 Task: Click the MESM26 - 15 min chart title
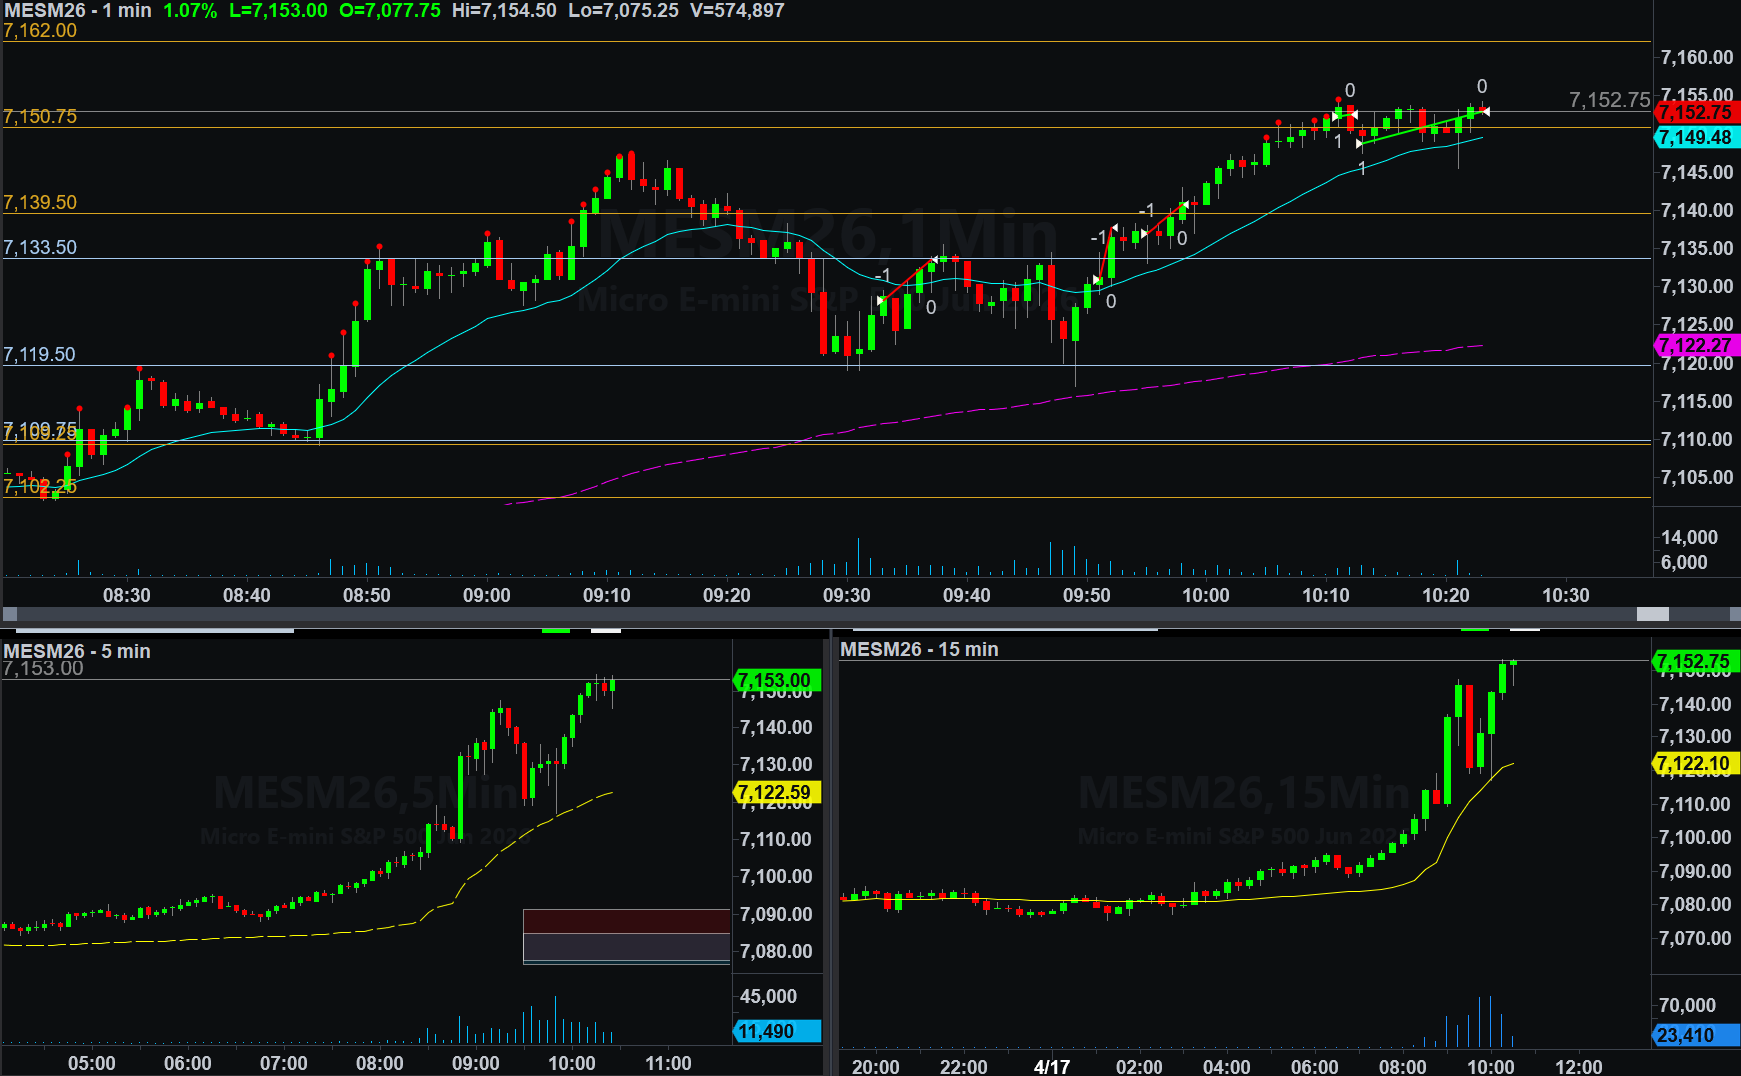tap(919, 649)
